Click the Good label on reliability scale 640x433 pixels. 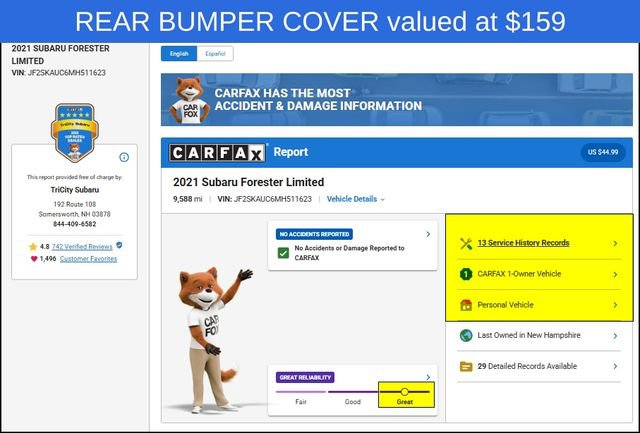pyautogui.click(x=353, y=402)
